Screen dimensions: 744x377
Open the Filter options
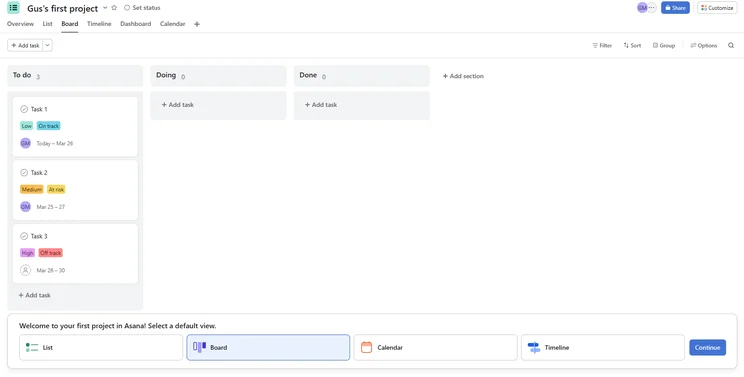pos(602,46)
